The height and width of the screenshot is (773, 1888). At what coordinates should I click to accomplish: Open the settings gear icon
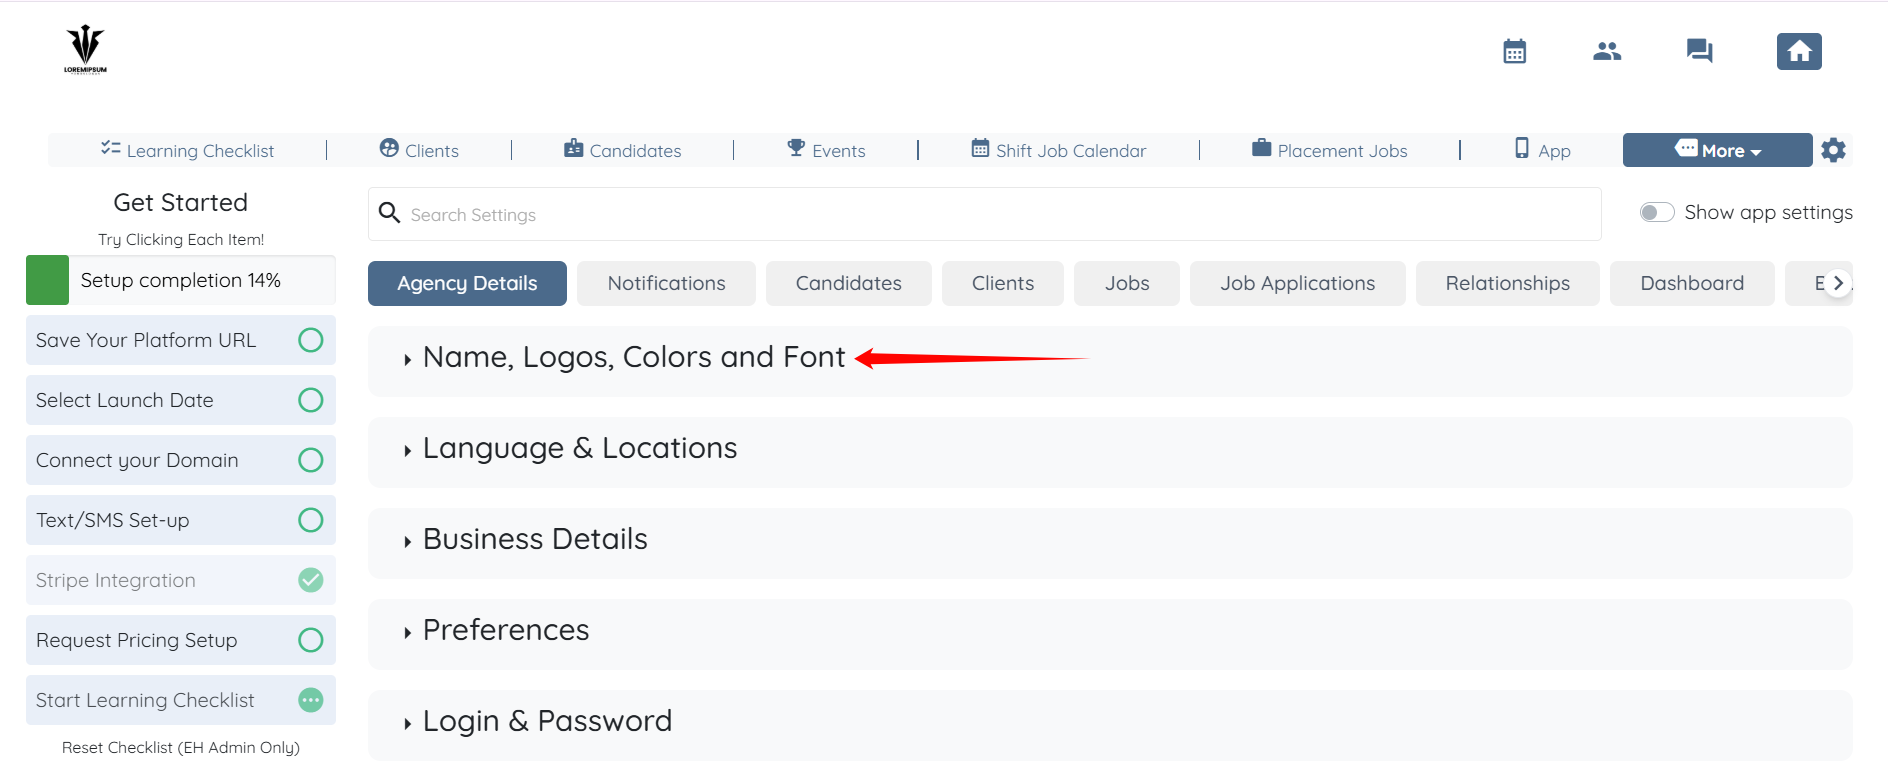(x=1833, y=150)
